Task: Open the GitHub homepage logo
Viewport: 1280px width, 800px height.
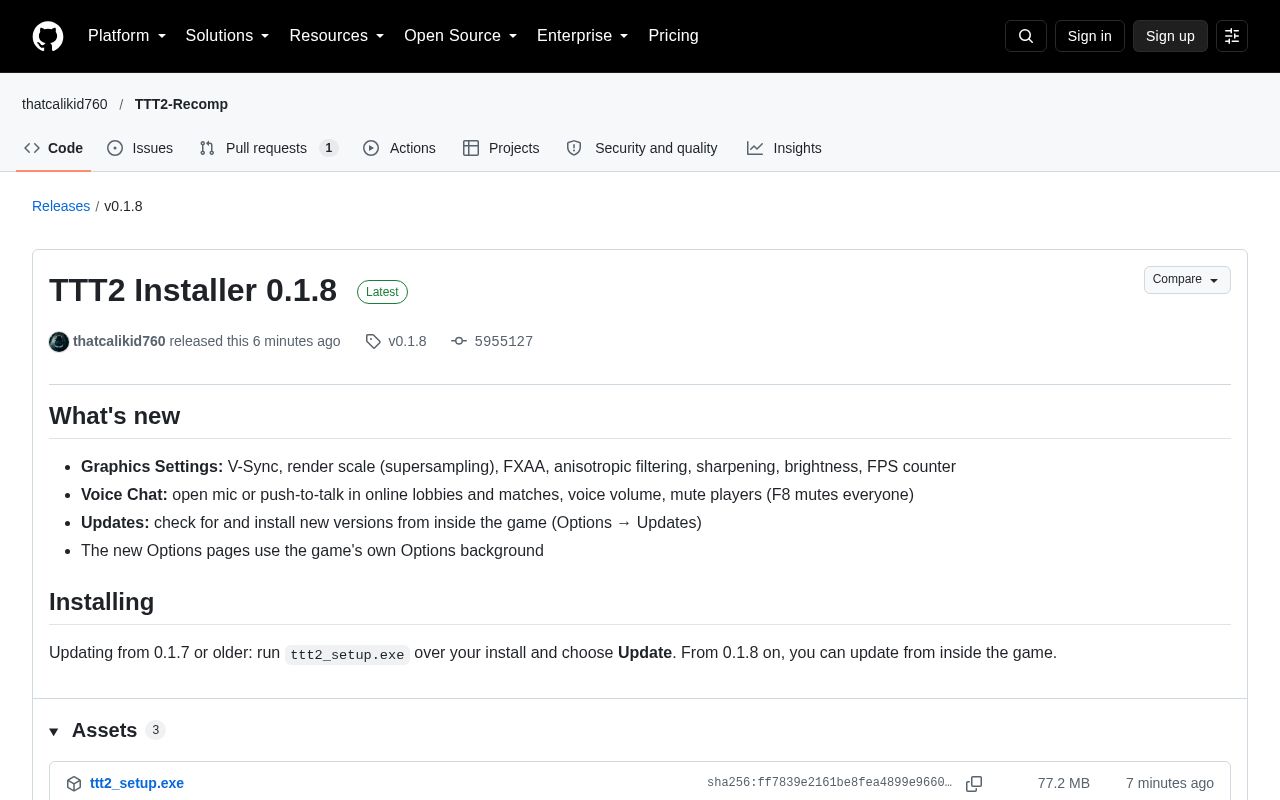Action: [48, 36]
